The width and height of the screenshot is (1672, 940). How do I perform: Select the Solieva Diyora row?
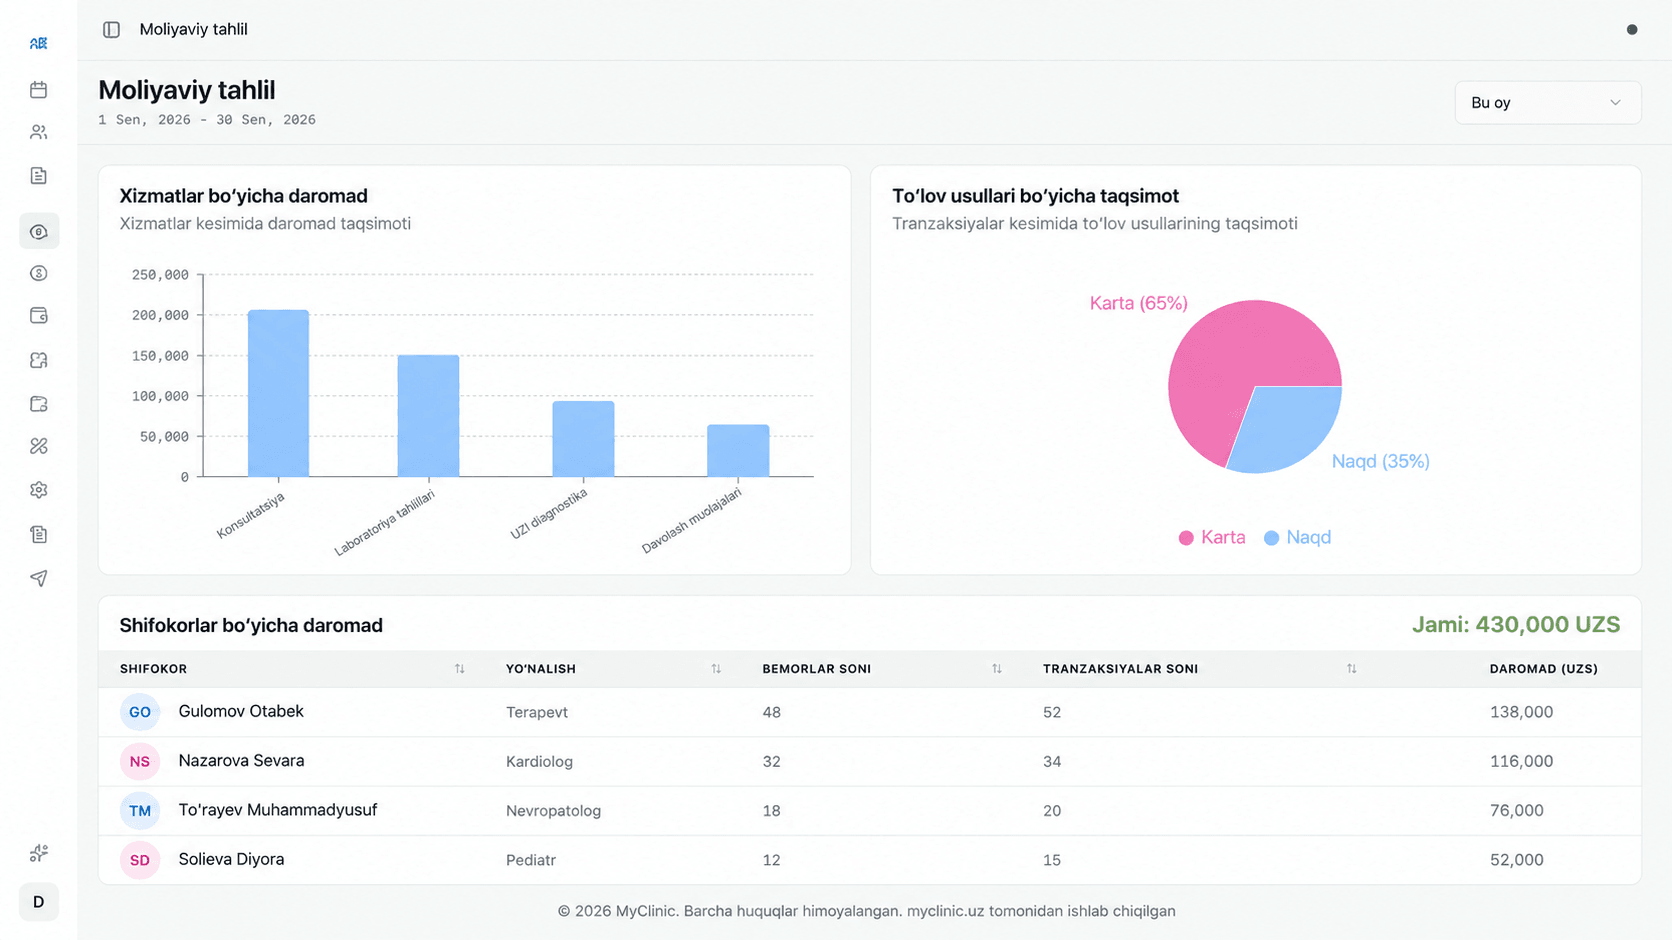(869, 859)
